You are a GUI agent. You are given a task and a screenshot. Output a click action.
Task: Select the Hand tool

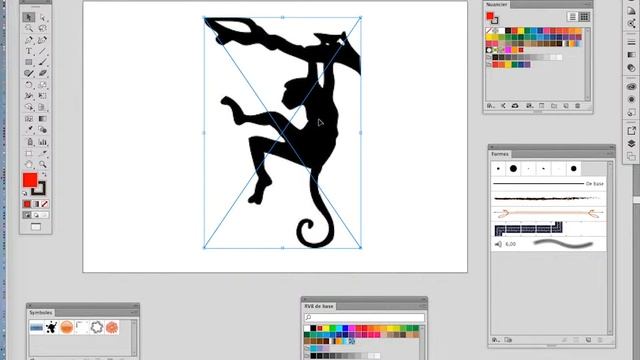(29, 164)
